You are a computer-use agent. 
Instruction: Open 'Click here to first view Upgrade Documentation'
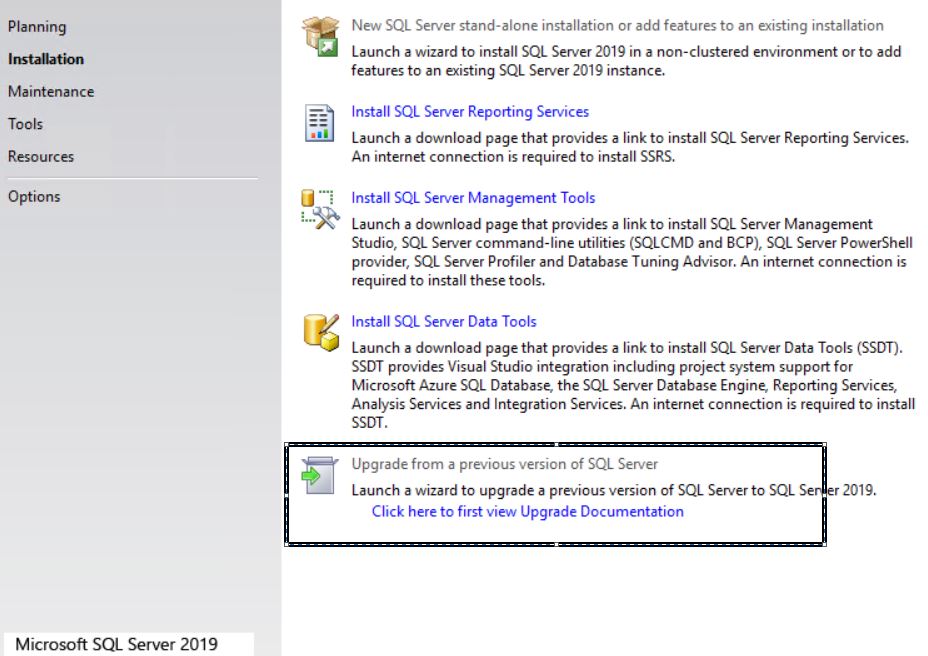point(528,511)
